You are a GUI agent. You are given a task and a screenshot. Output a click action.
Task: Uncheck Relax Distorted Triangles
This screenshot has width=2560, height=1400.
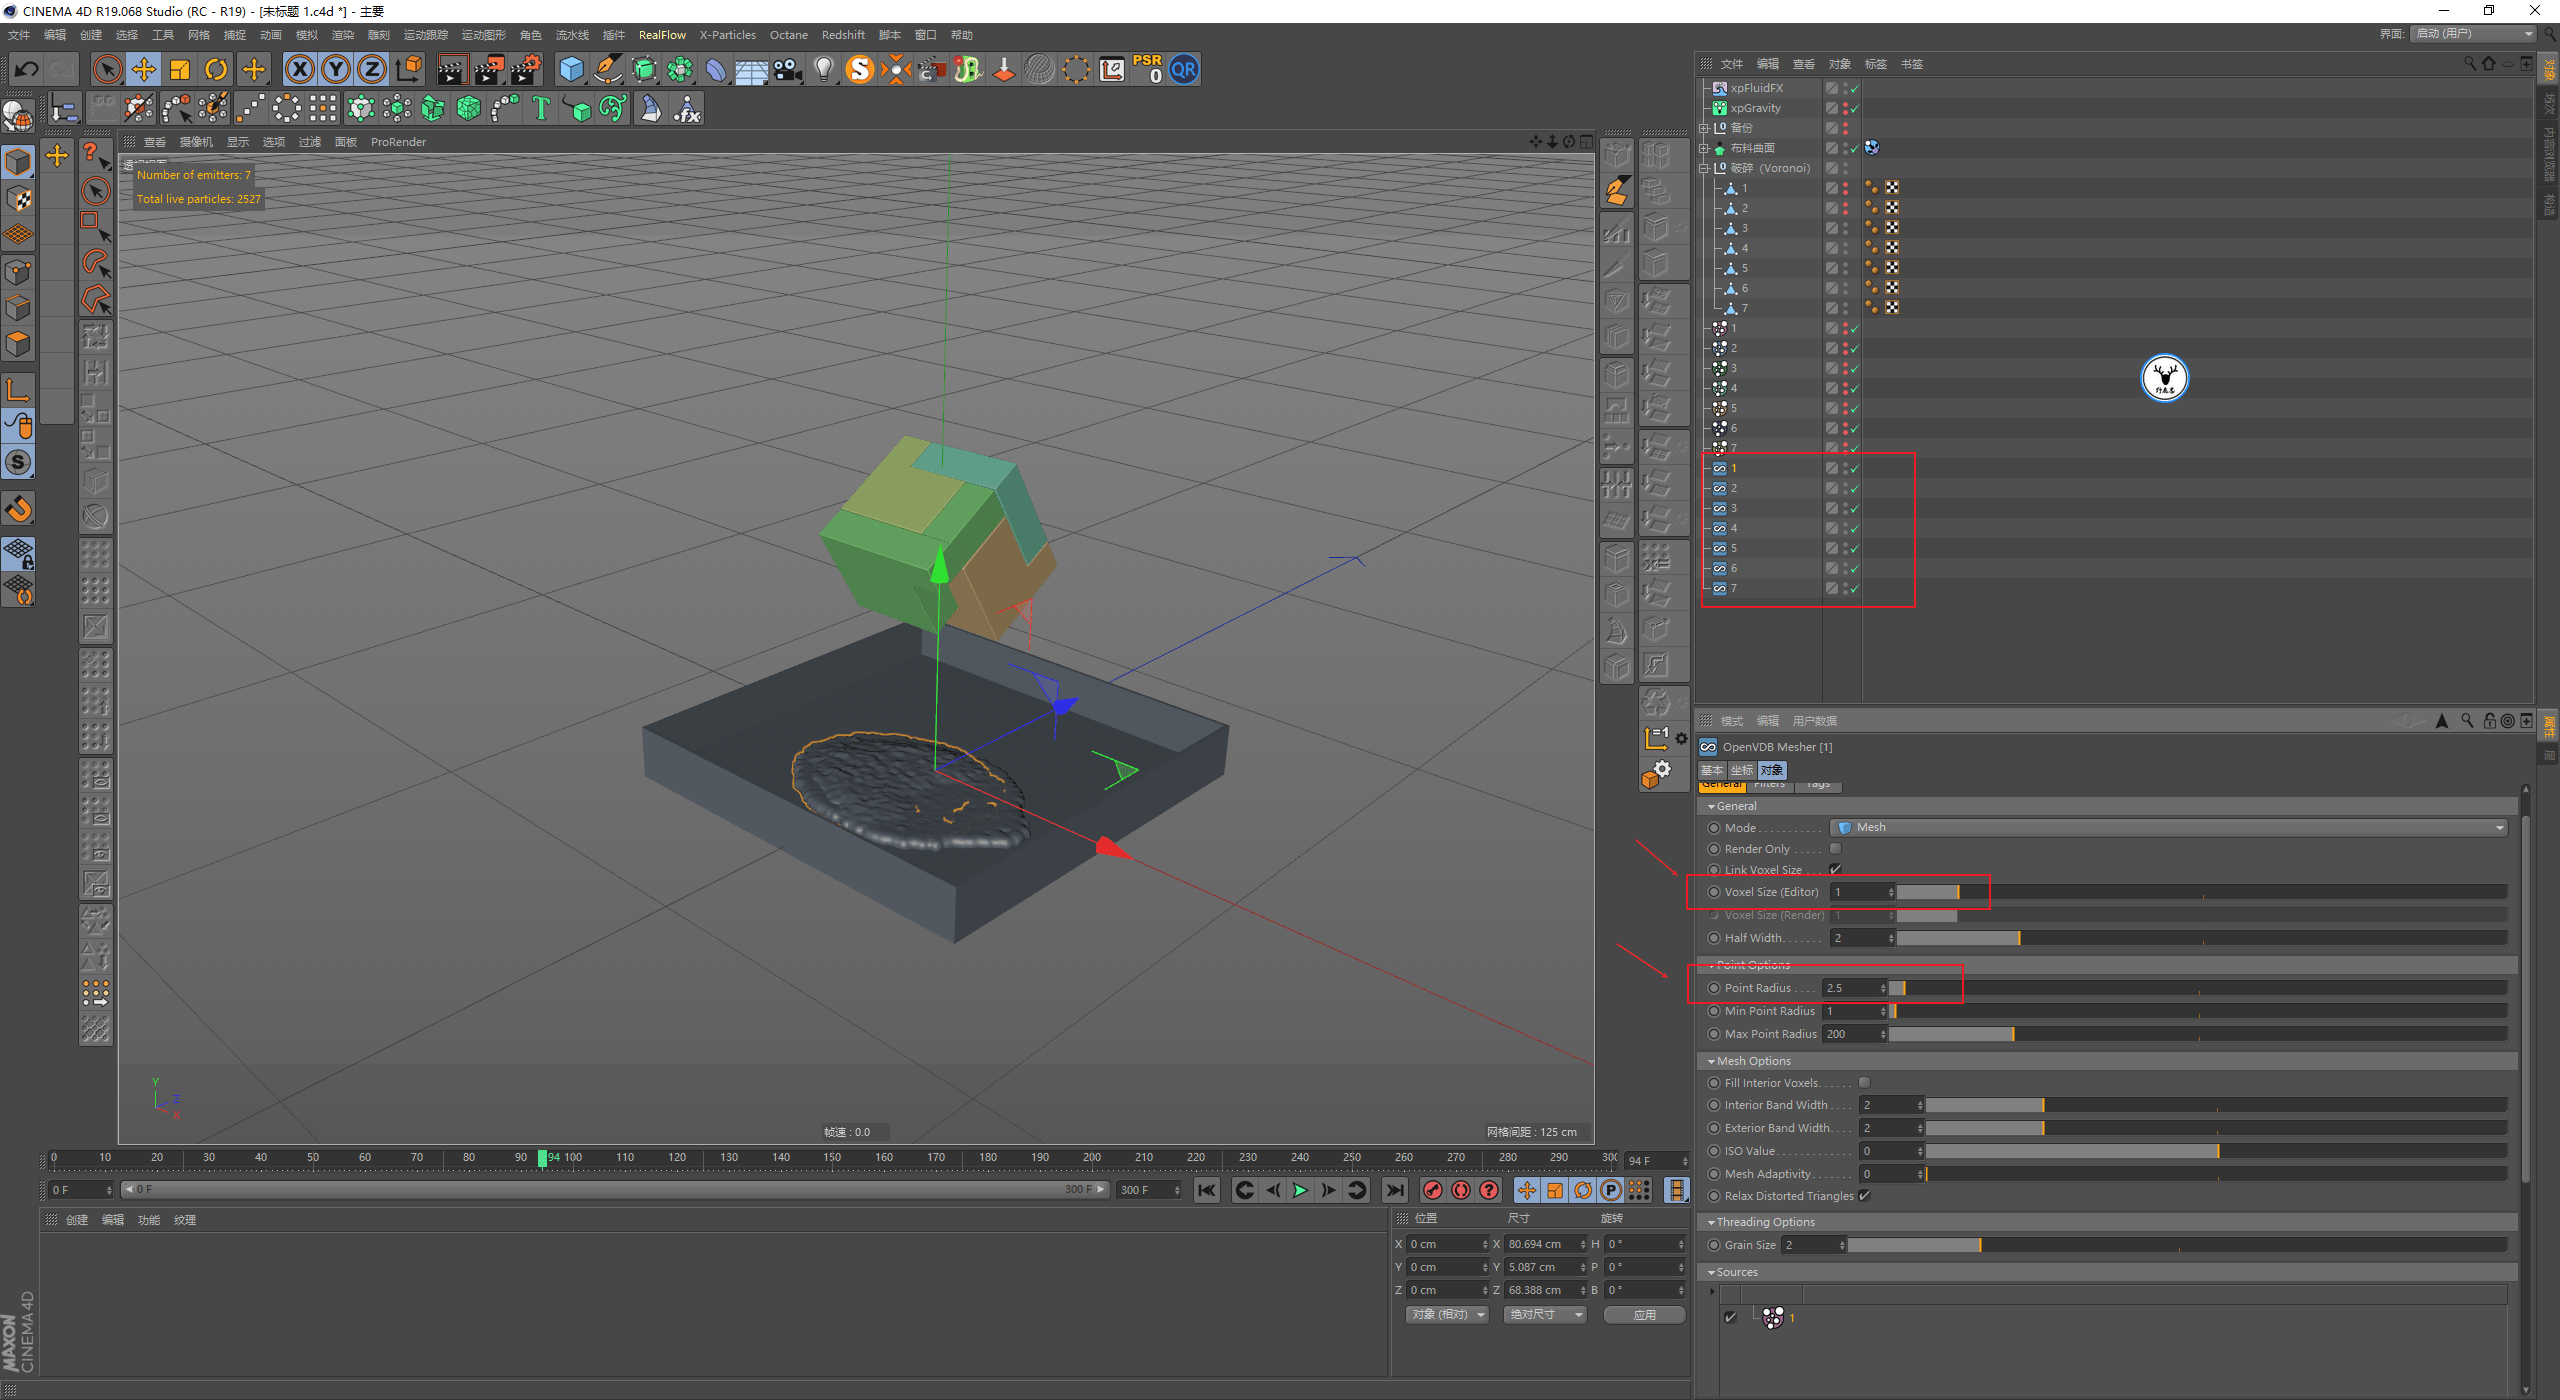[x=1865, y=1196]
